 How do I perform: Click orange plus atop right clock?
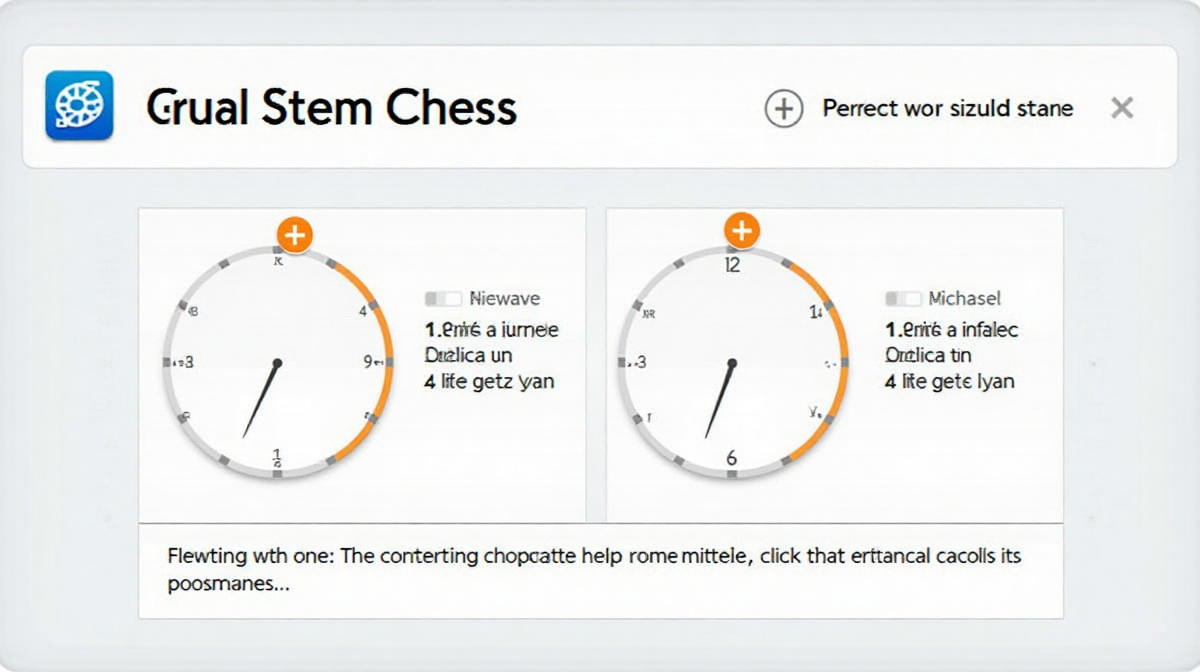(x=741, y=231)
